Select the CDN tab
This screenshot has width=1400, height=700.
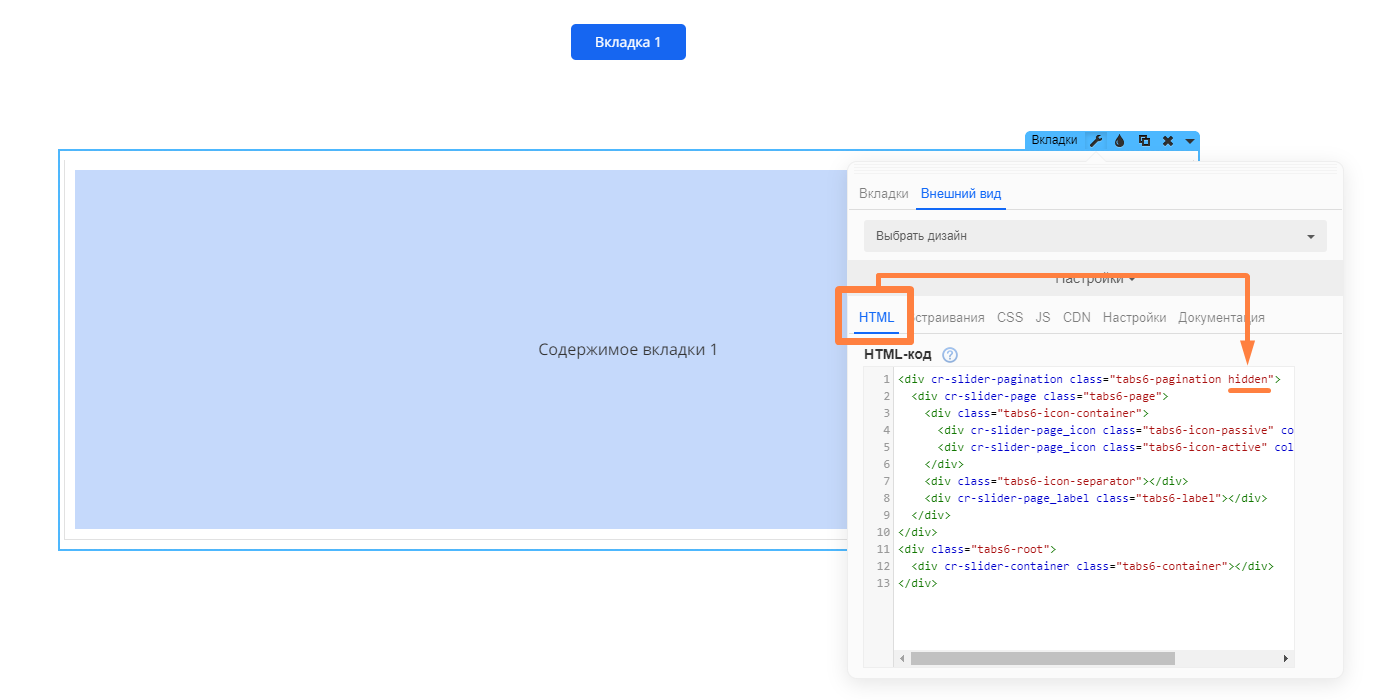1077,317
